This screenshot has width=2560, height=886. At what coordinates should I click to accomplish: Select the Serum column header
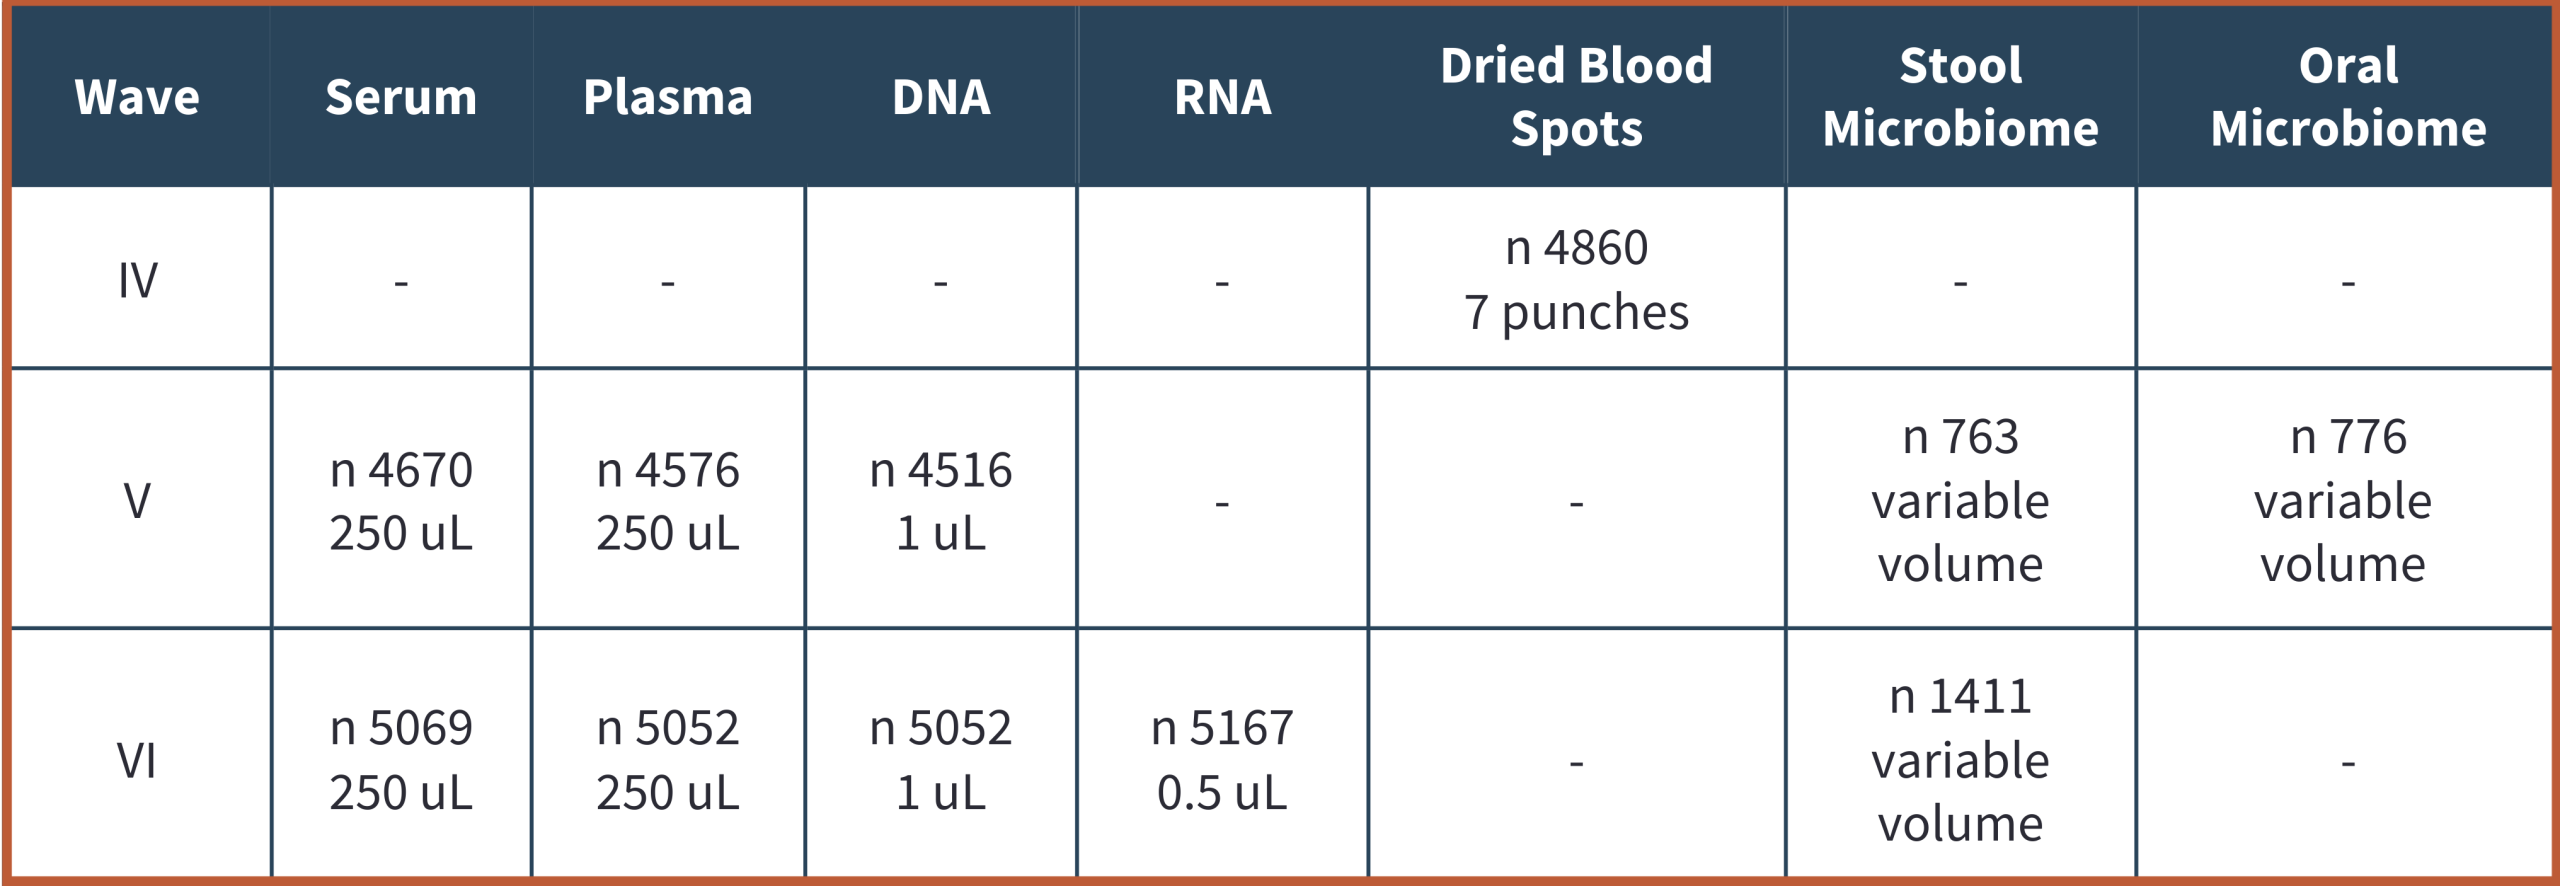click(401, 98)
